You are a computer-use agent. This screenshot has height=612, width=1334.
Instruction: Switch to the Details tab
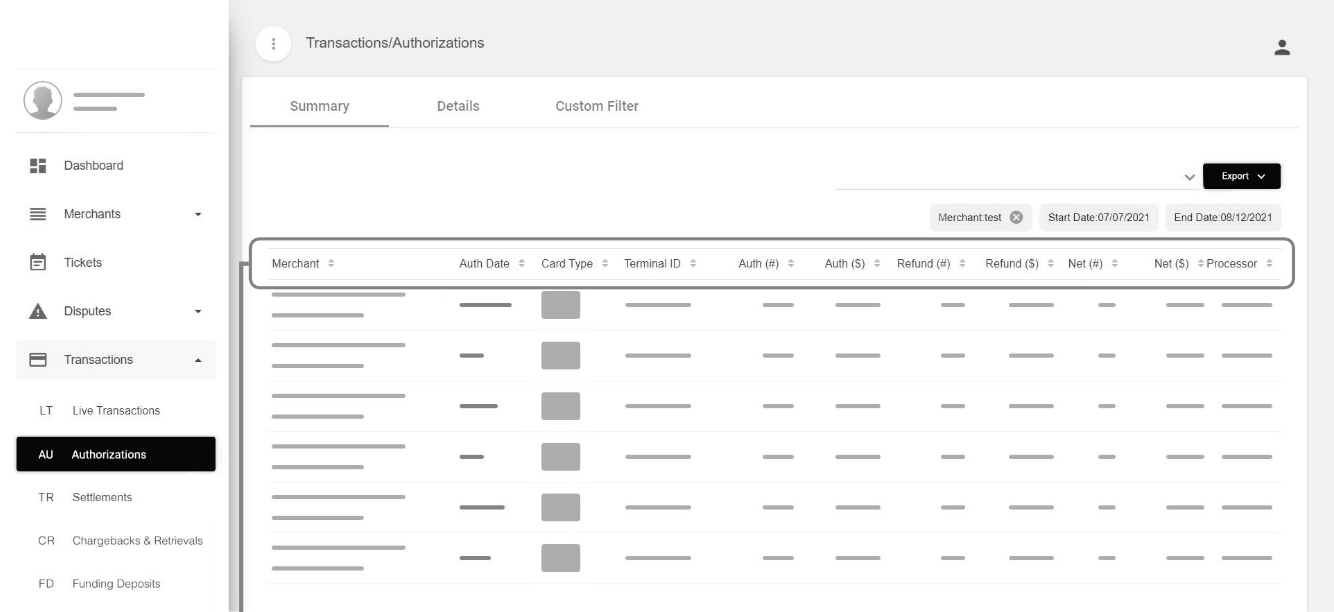pos(458,106)
